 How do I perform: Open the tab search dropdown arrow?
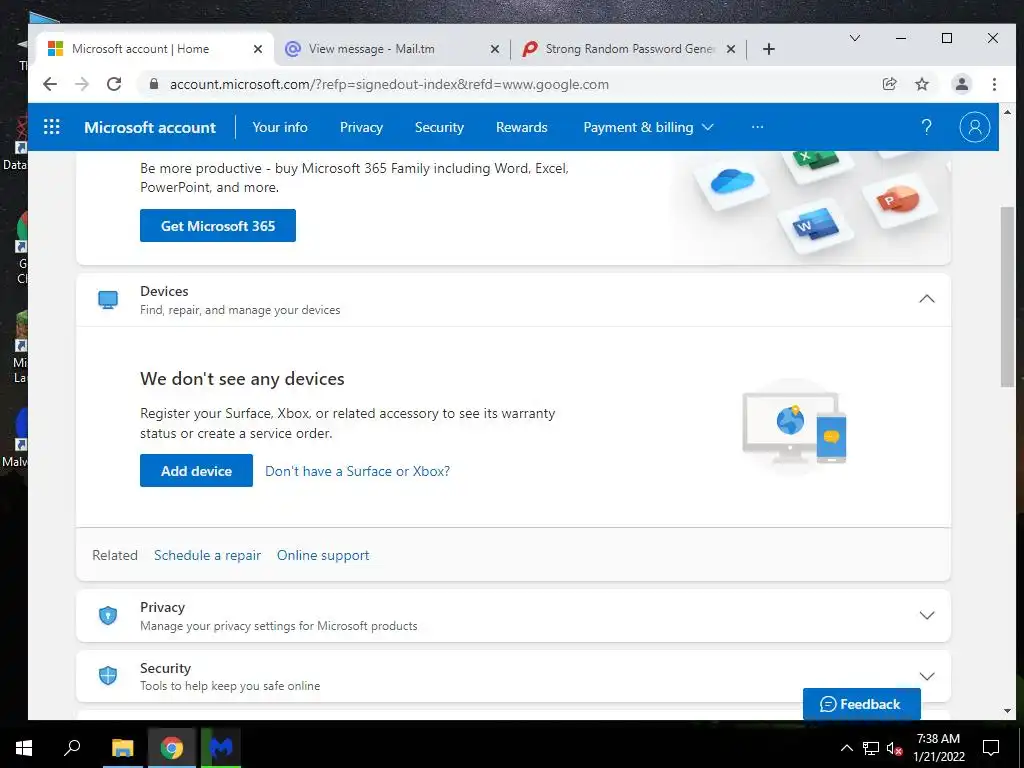click(854, 38)
